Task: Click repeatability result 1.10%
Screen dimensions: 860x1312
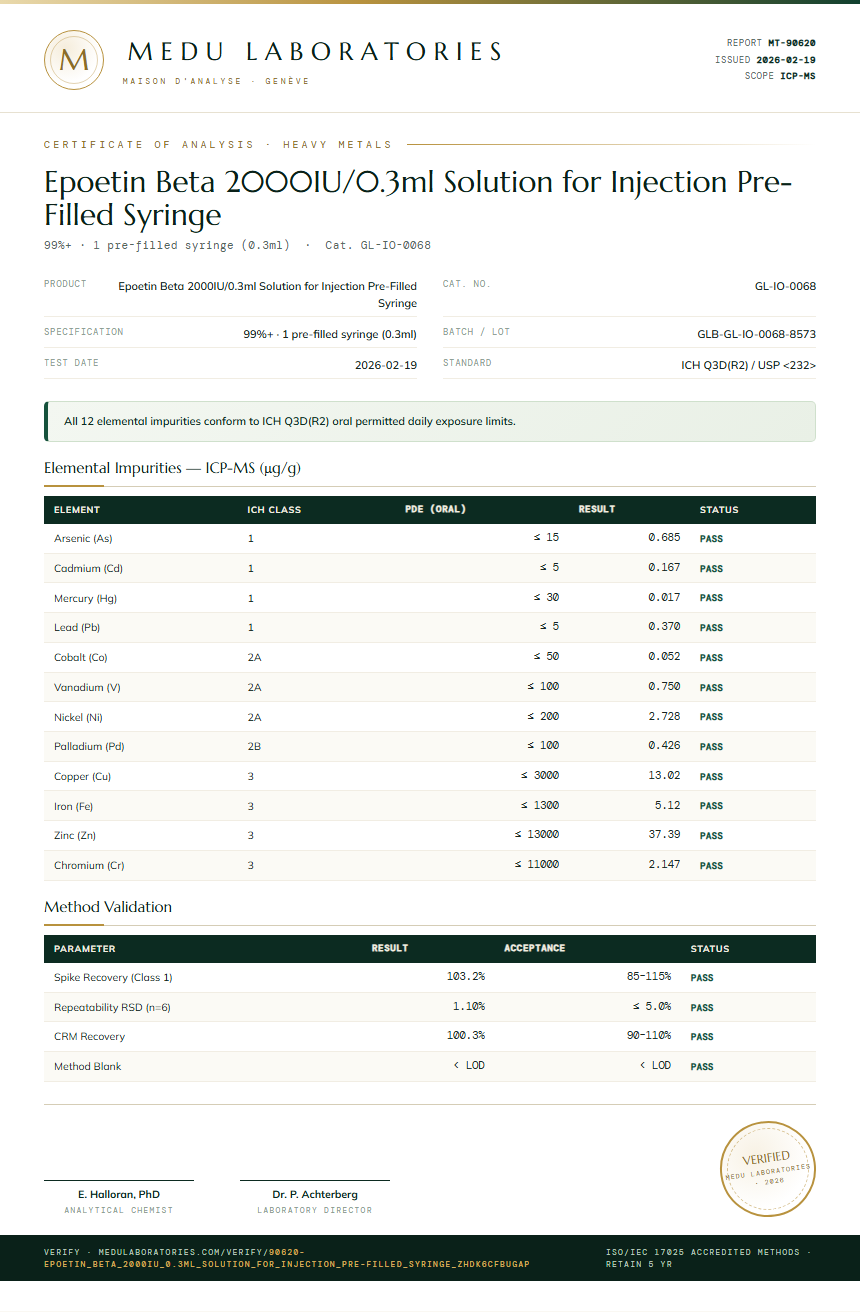Action: pyautogui.click(x=469, y=1006)
